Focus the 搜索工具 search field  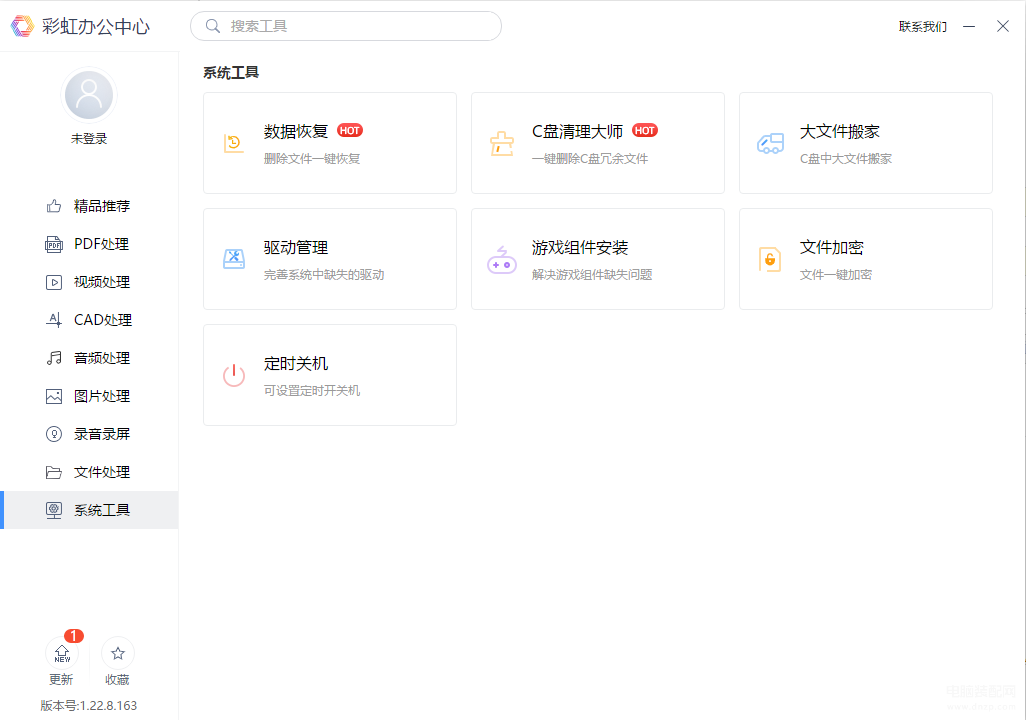point(345,26)
